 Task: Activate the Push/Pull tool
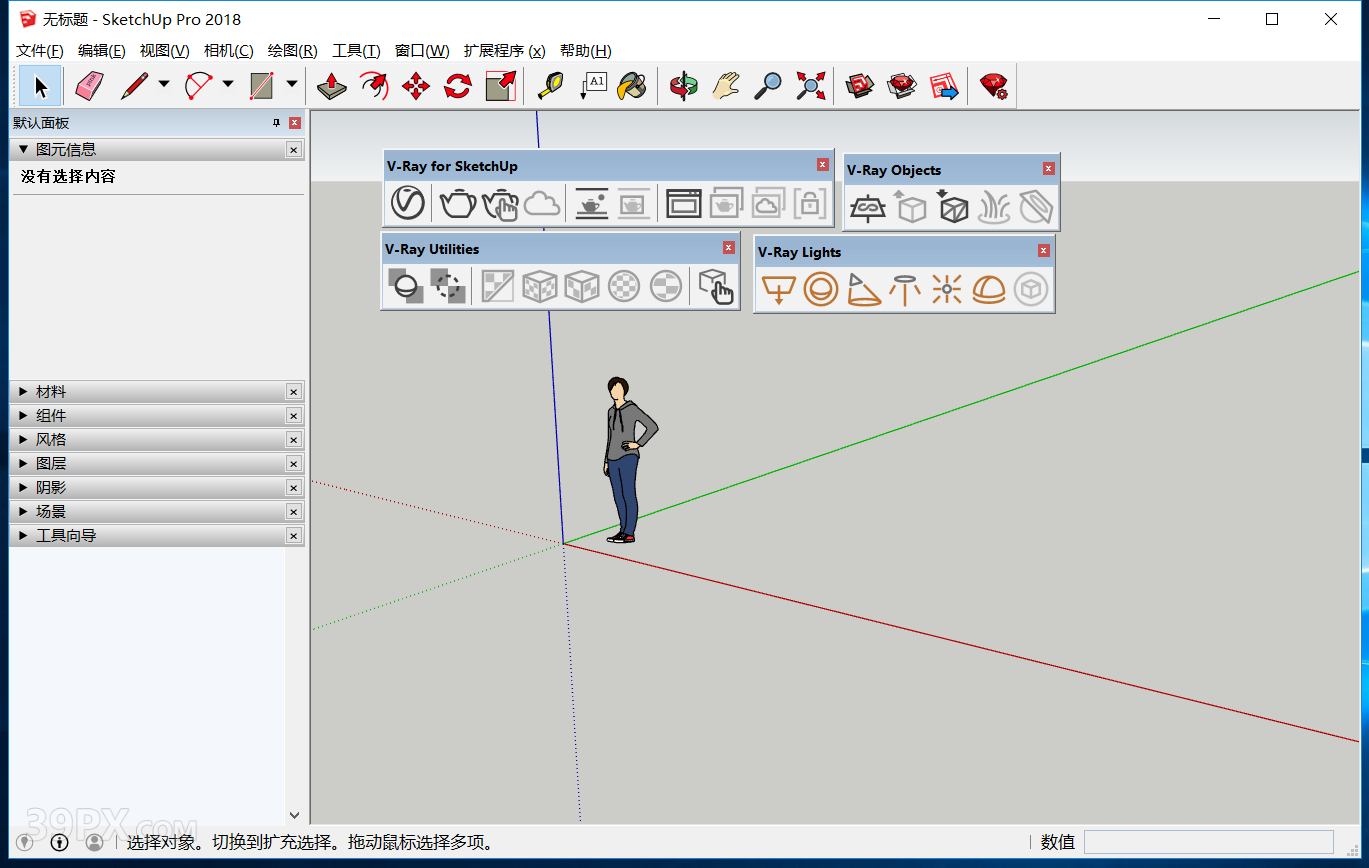tap(332, 86)
